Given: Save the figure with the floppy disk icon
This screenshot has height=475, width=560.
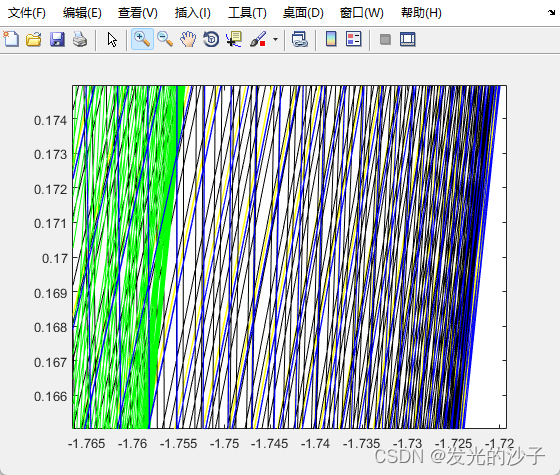Looking at the screenshot, I should point(57,39).
